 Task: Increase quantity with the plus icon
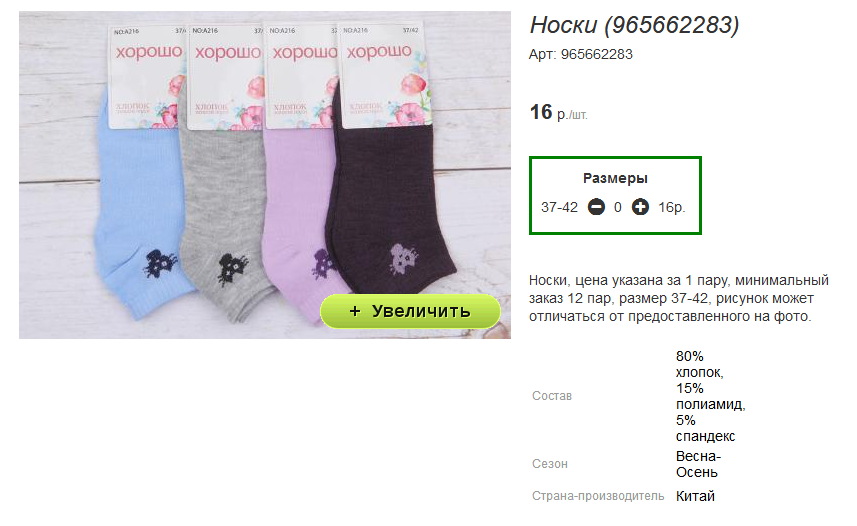pyautogui.click(x=640, y=207)
